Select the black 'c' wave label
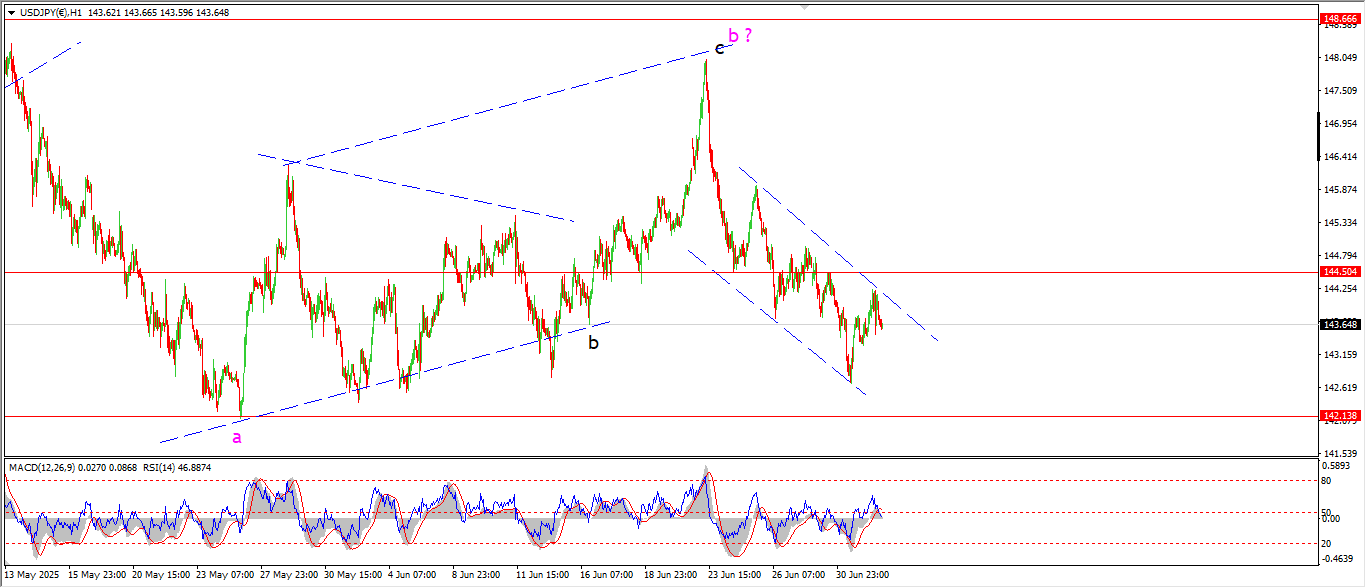The image size is (1366, 588). (x=719, y=48)
